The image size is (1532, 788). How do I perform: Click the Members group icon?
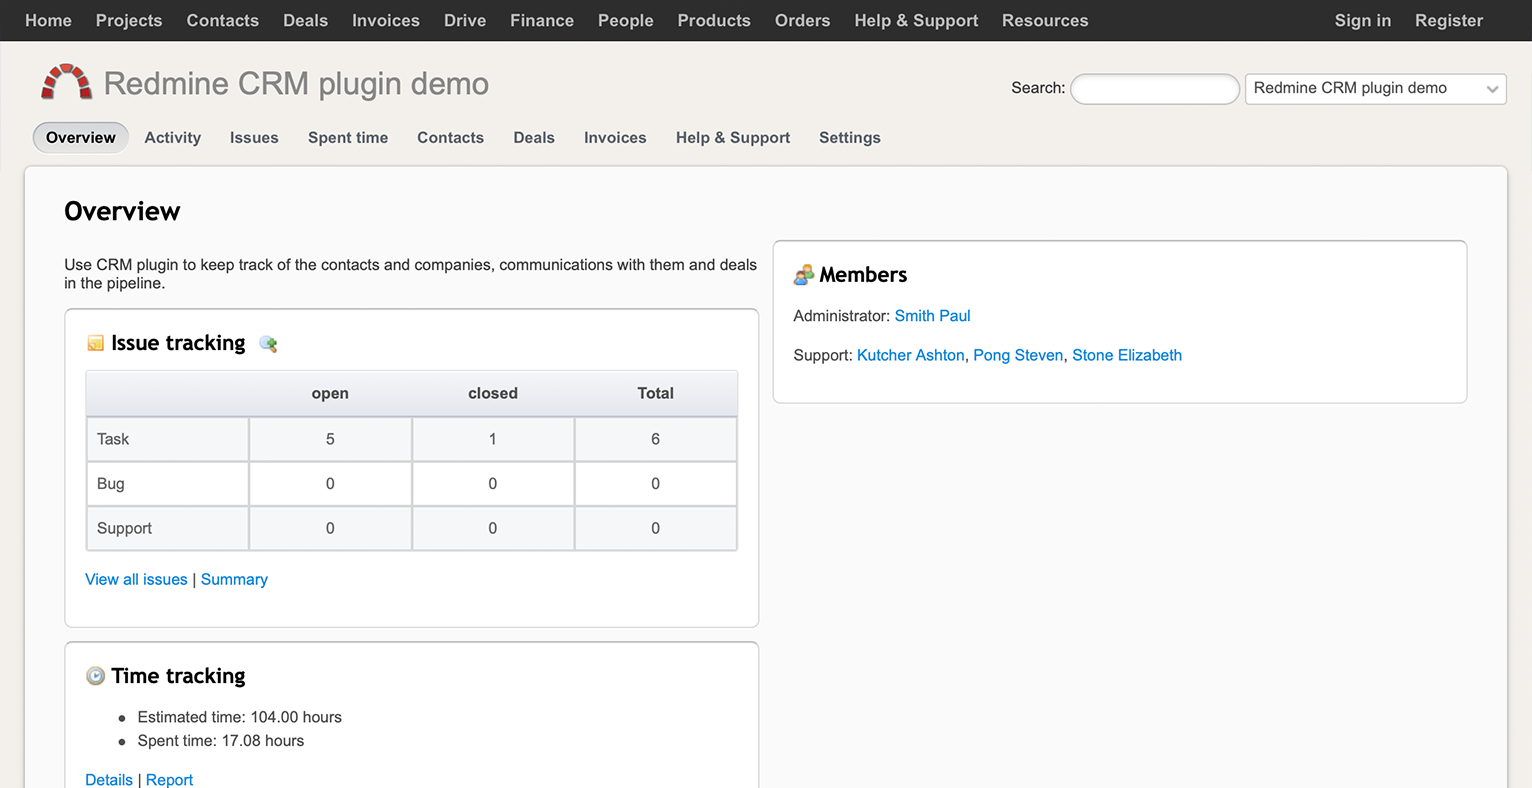pos(804,274)
